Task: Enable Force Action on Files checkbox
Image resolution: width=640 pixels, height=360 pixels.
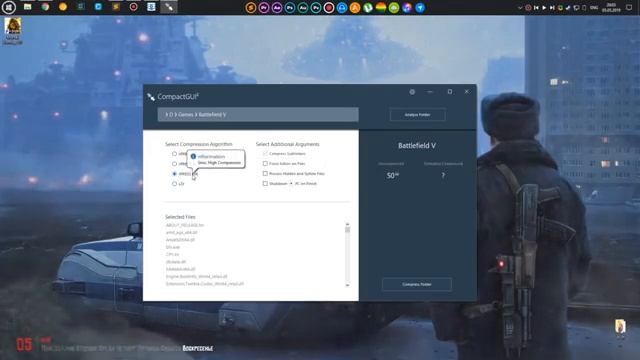Action: point(265,163)
